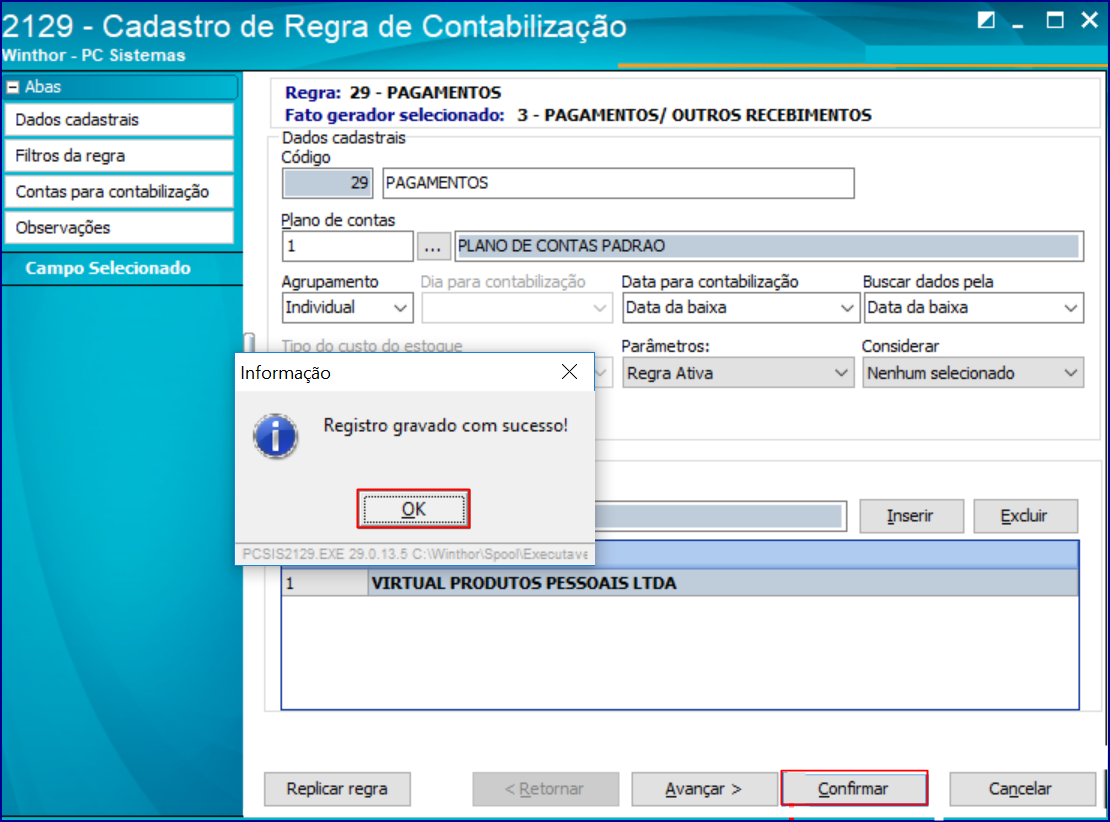Select the VIRTUAL PRODUTOS PESSOAIS LTDA row
The height and width of the screenshot is (822, 1110).
[680, 583]
